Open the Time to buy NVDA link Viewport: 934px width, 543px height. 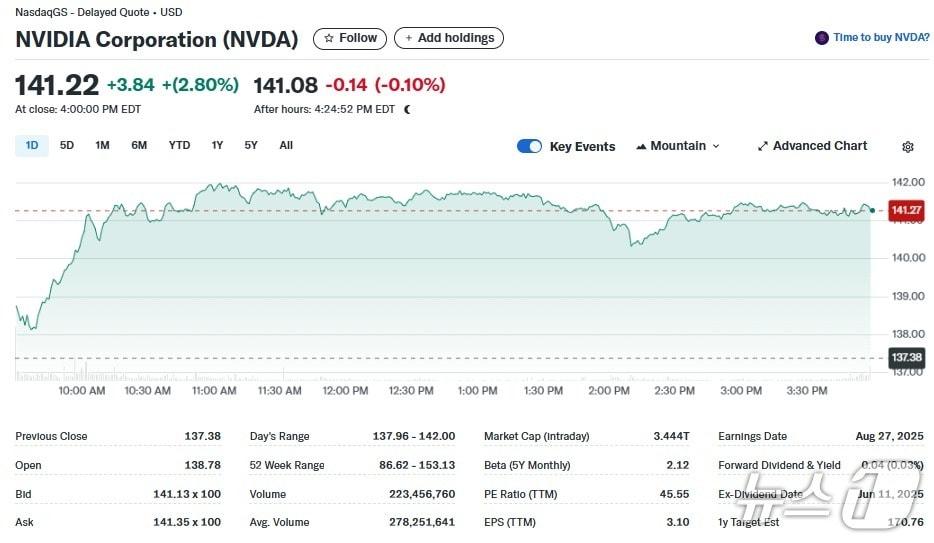click(x=881, y=38)
